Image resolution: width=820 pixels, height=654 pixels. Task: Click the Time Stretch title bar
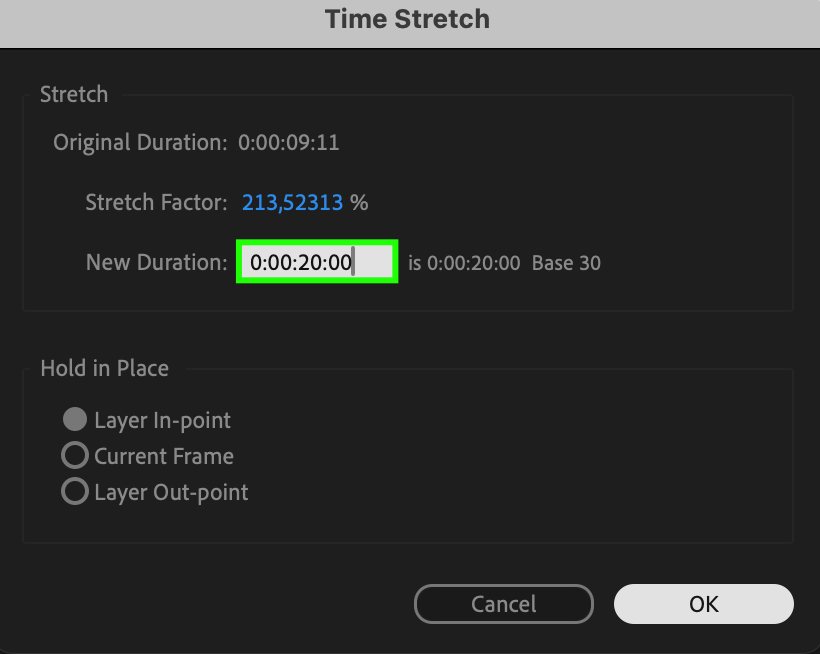[408, 19]
